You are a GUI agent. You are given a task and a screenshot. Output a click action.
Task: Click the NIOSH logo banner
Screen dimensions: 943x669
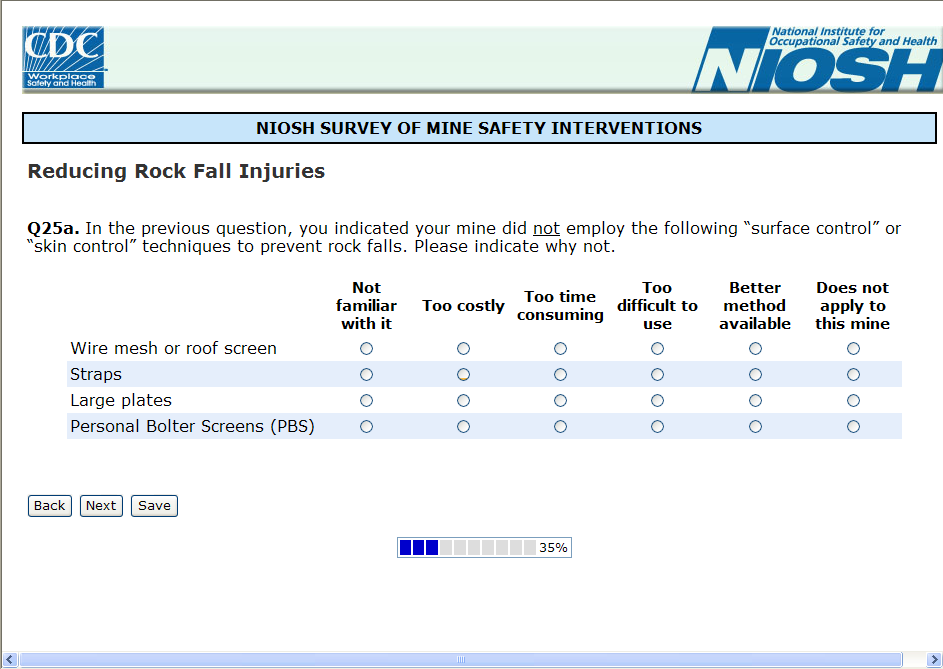817,59
